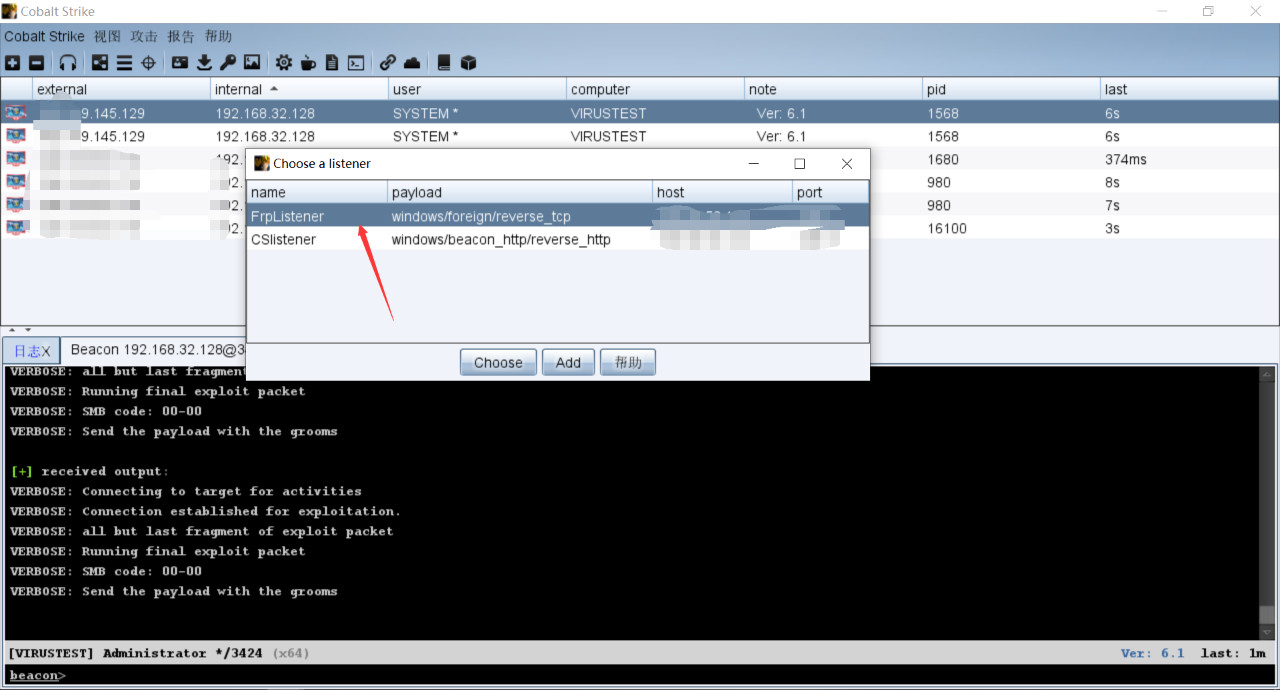1280x690 pixels.
Task: Click the host column header in listener dialog
Action: point(722,192)
